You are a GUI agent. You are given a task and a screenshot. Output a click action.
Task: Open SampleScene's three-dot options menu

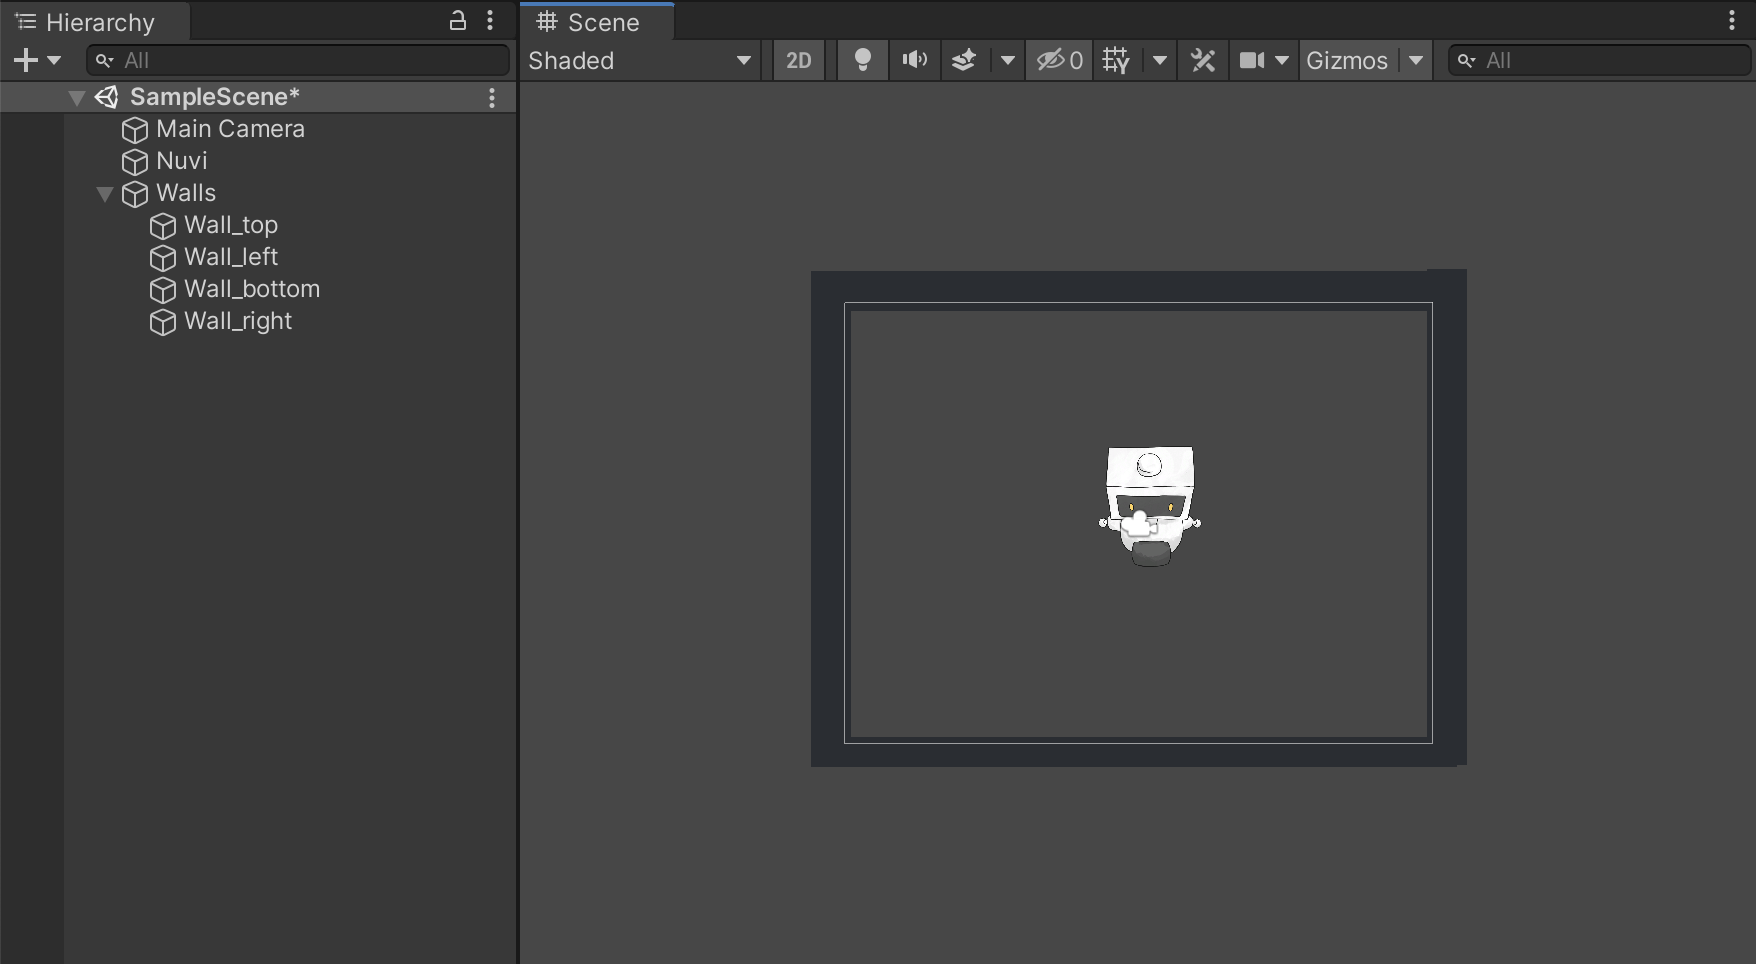click(x=491, y=97)
